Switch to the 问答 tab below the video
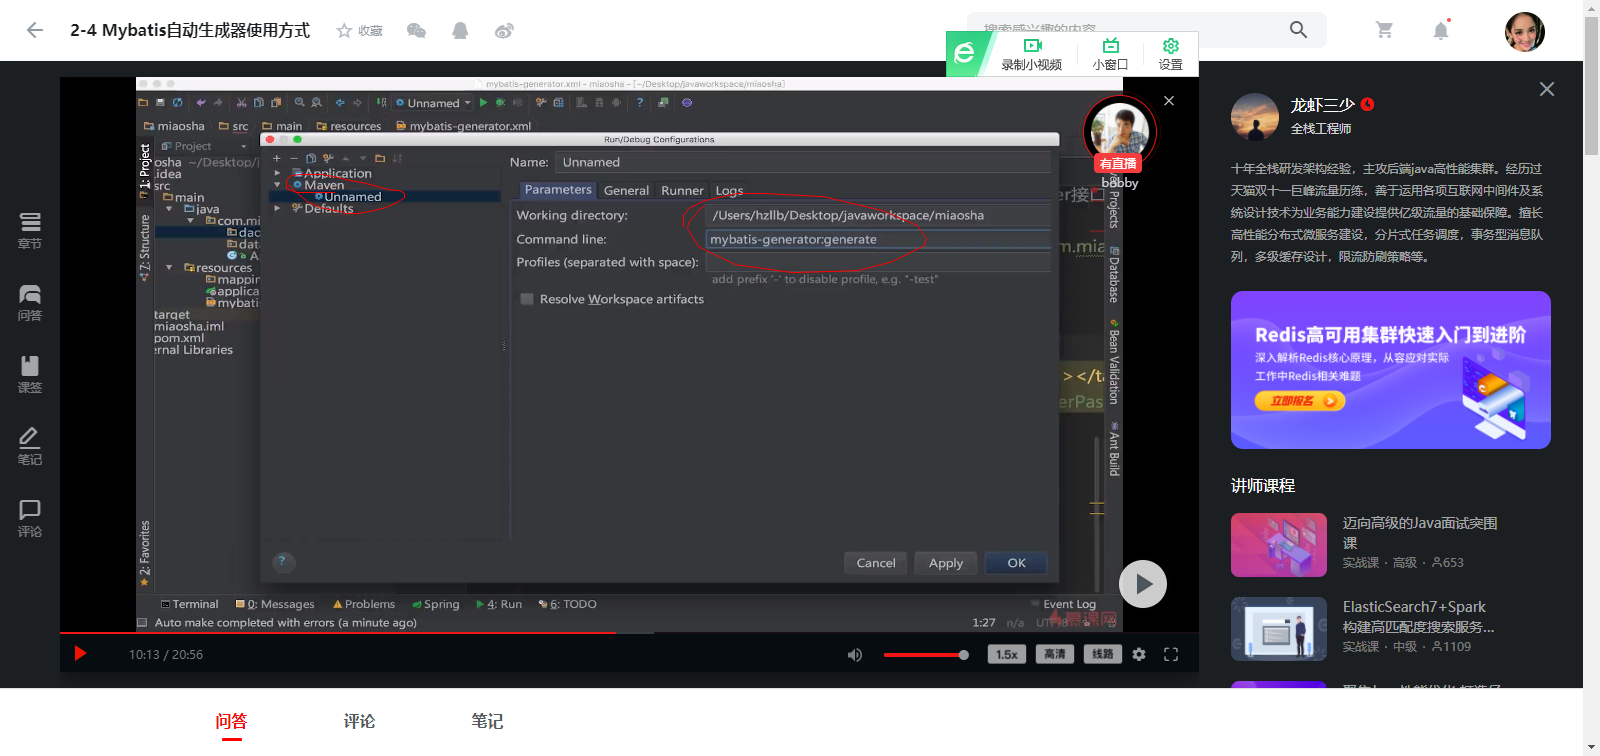The image size is (1600, 756). pyautogui.click(x=231, y=721)
